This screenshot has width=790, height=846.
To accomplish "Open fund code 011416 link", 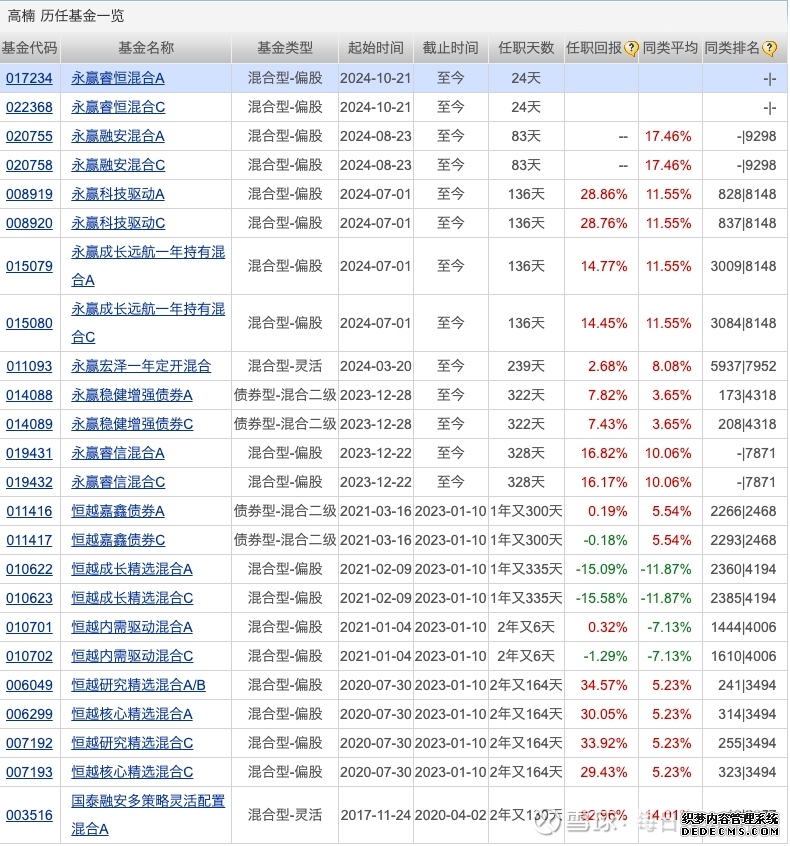I will 29,512.
